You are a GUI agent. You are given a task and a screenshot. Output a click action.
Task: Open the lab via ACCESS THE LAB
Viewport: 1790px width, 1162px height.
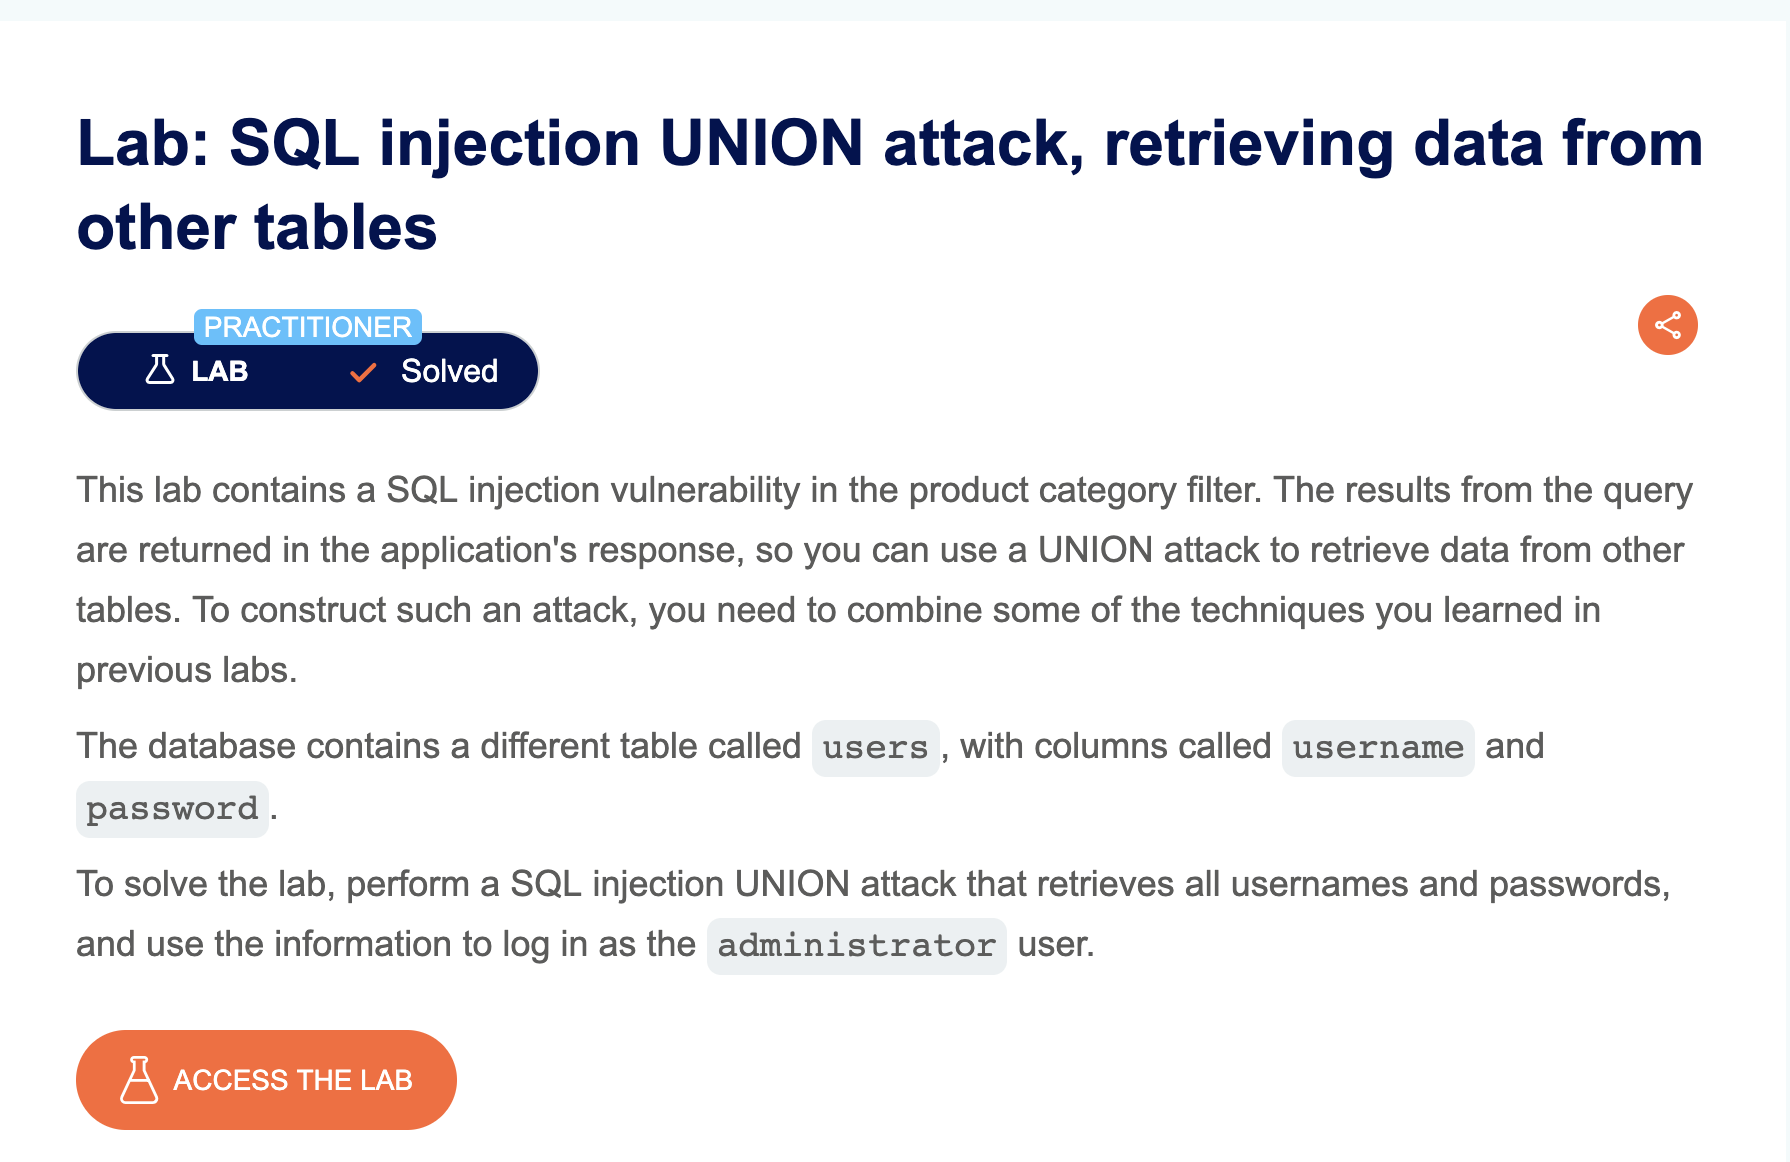point(266,1080)
